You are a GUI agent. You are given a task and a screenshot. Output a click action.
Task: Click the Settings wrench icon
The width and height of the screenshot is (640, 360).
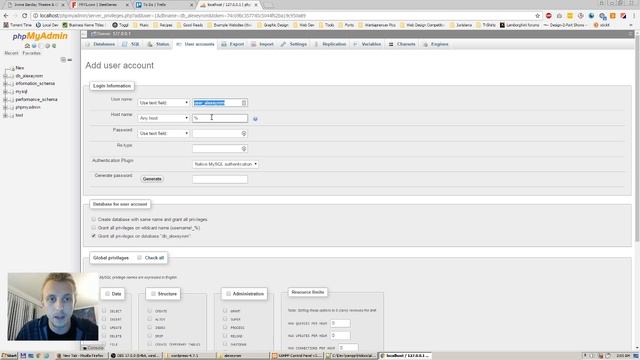(x=283, y=44)
